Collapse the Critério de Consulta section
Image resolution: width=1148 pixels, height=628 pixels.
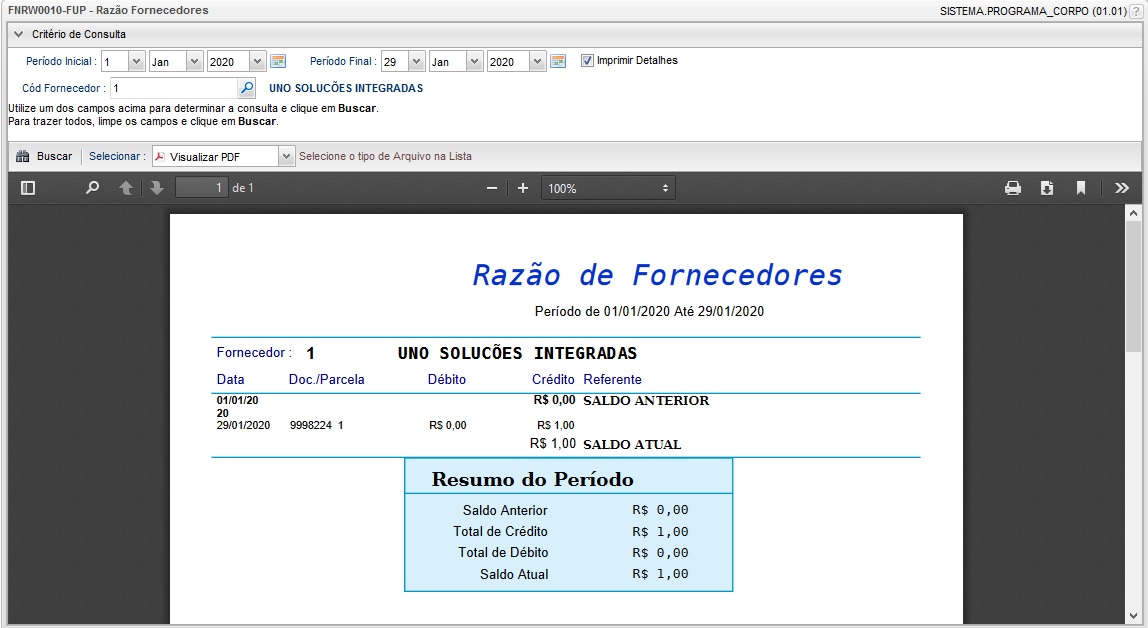pyautogui.click(x=17, y=33)
